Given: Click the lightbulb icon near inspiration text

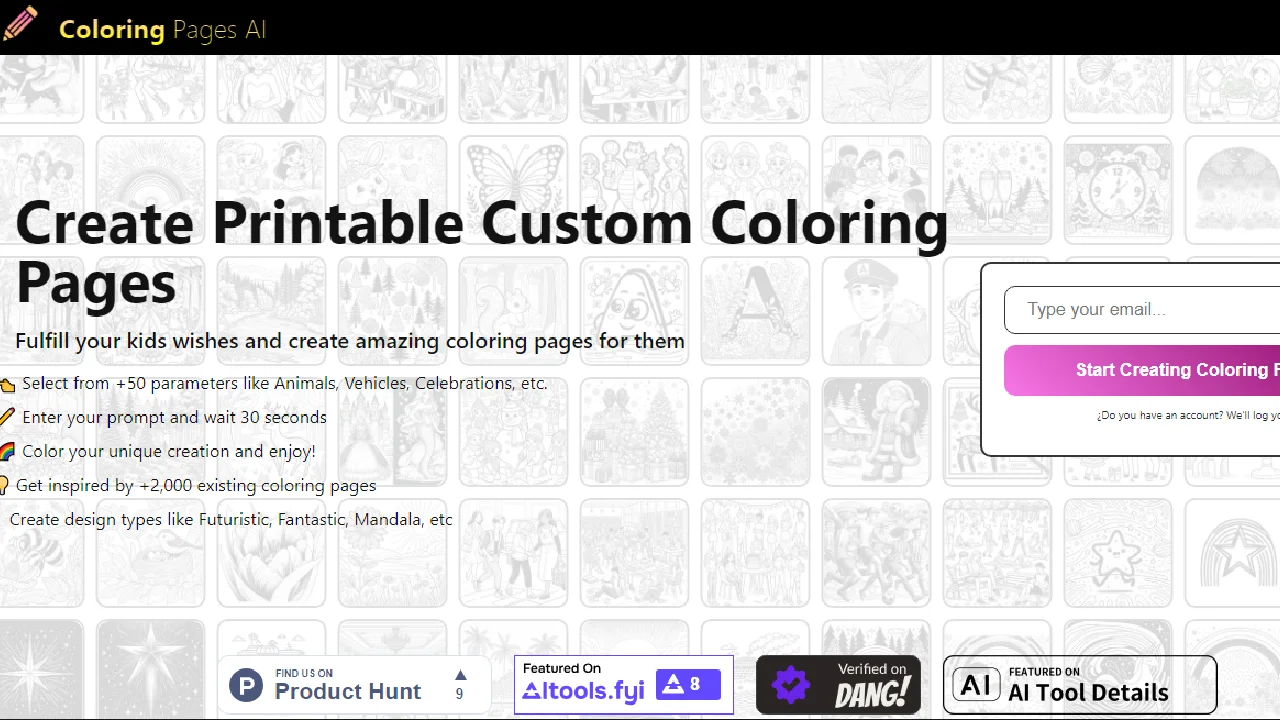Looking at the screenshot, I should 4,485.
